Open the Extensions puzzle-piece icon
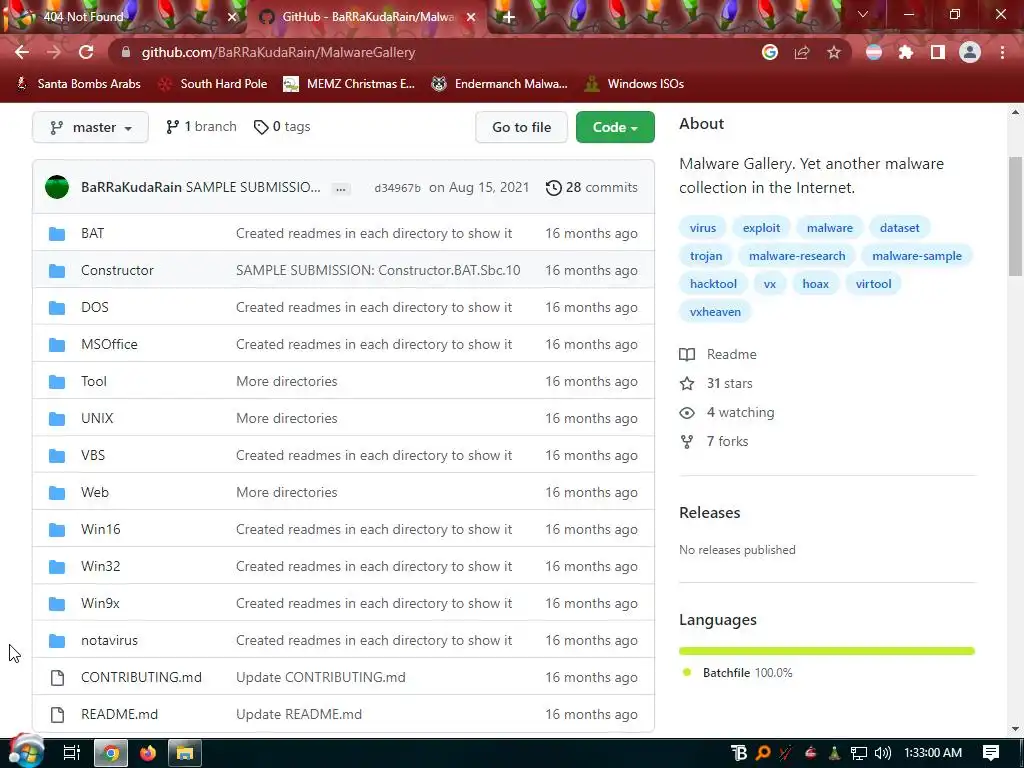Screen dimensions: 1024x768 click(x=906, y=52)
